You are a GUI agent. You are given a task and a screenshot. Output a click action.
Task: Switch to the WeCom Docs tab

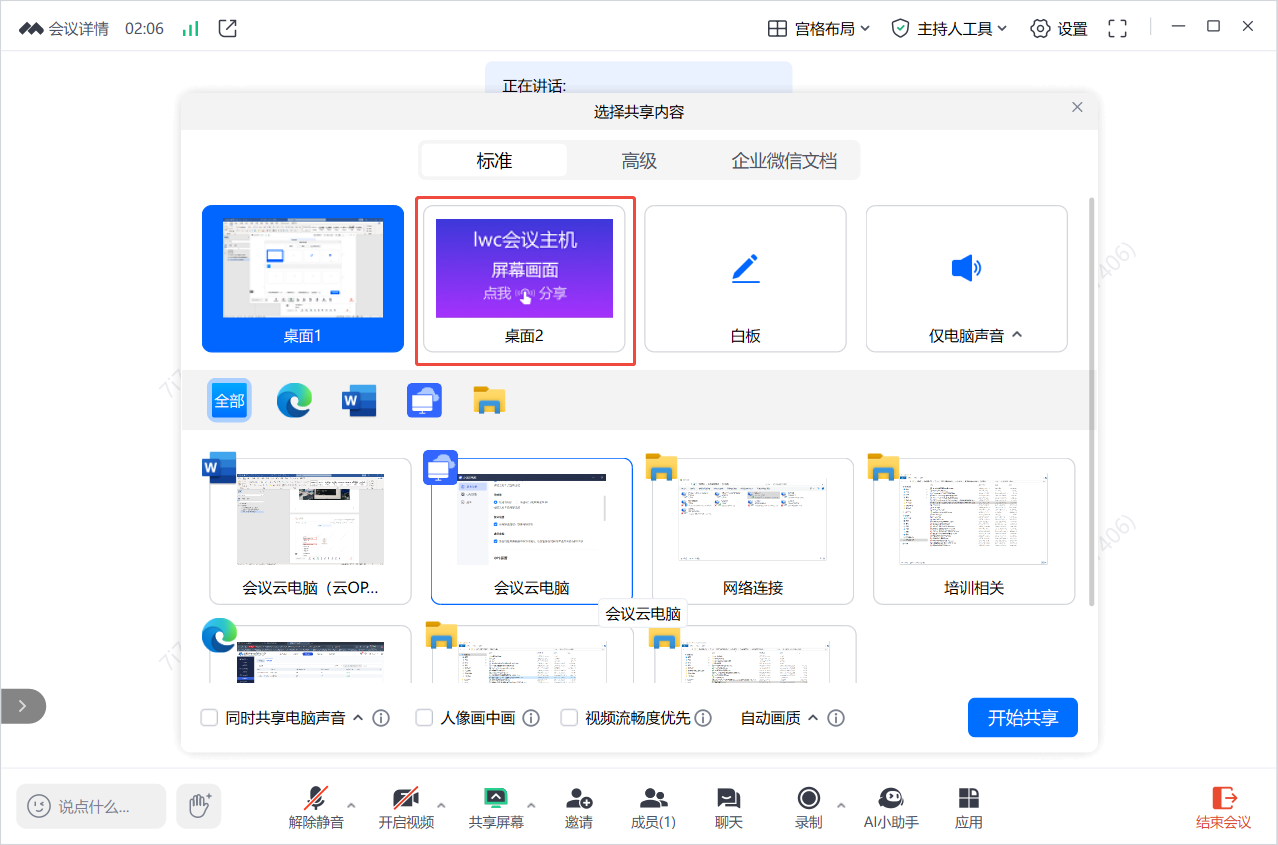[x=784, y=161]
